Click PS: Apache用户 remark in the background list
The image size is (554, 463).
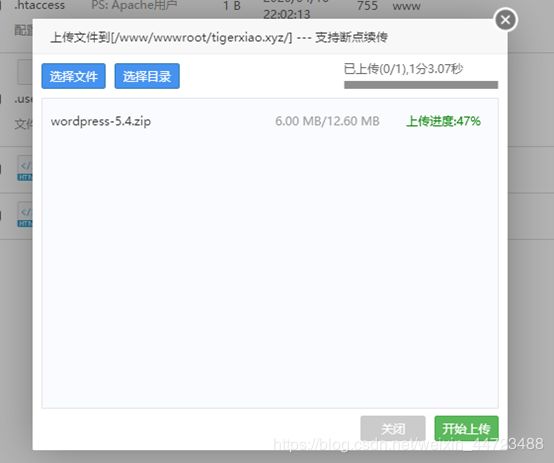(x=134, y=5)
